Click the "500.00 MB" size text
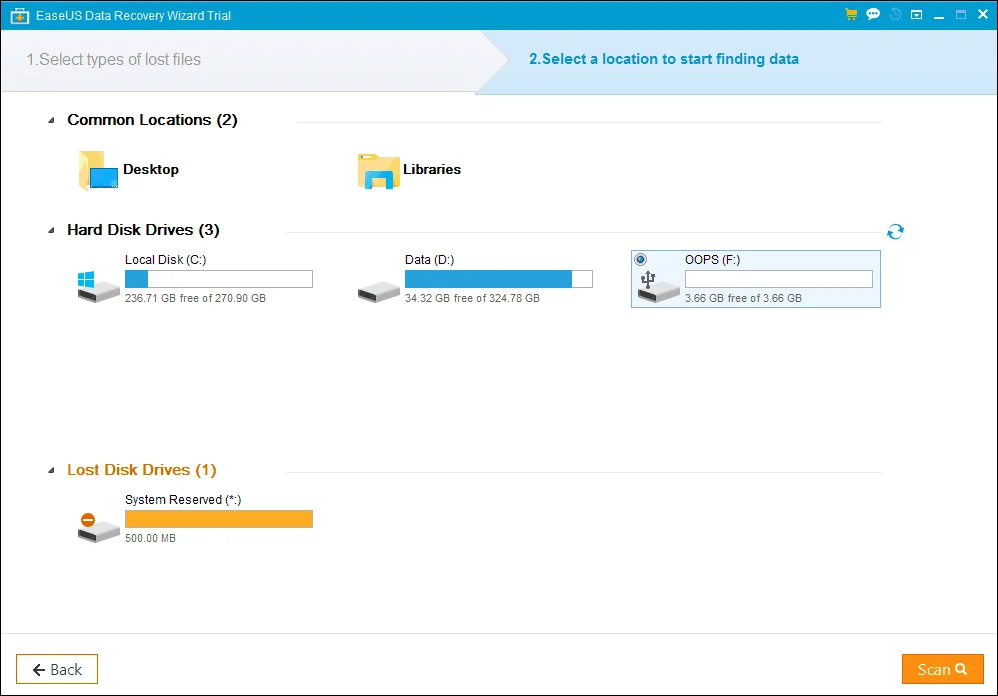The height and width of the screenshot is (696, 998). click(x=150, y=538)
